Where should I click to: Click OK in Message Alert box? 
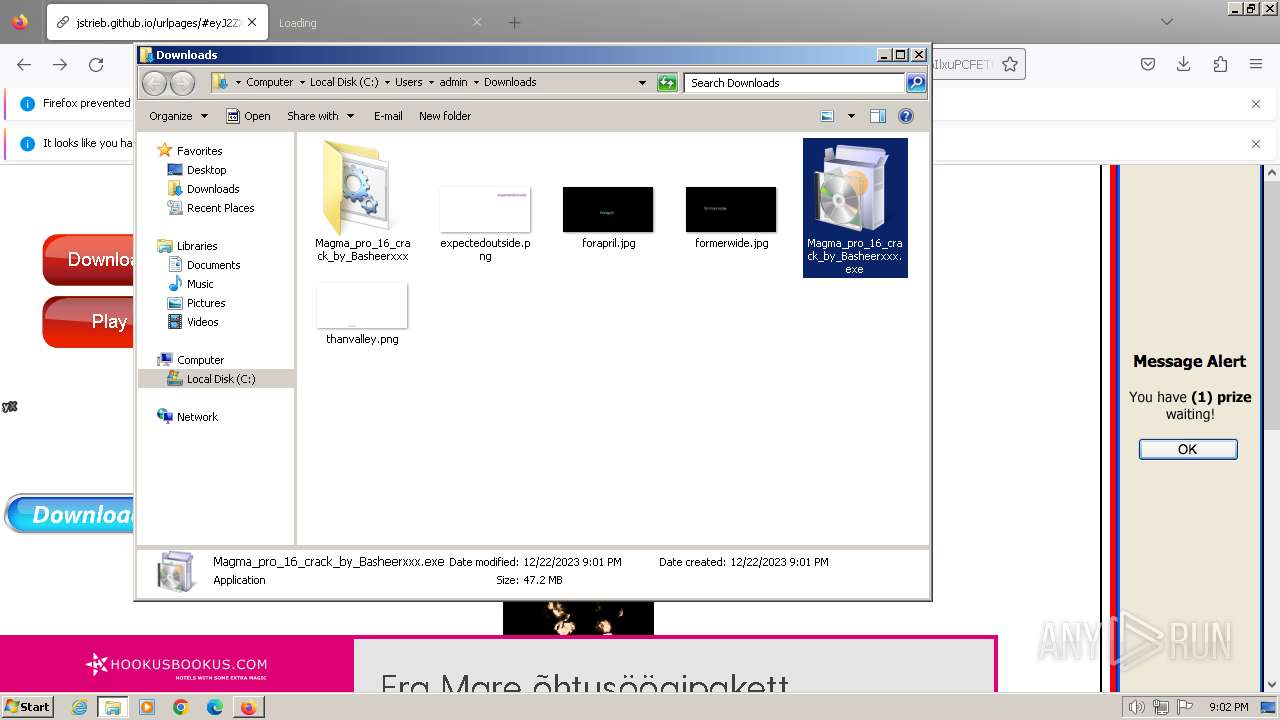(x=1188, y=449)
